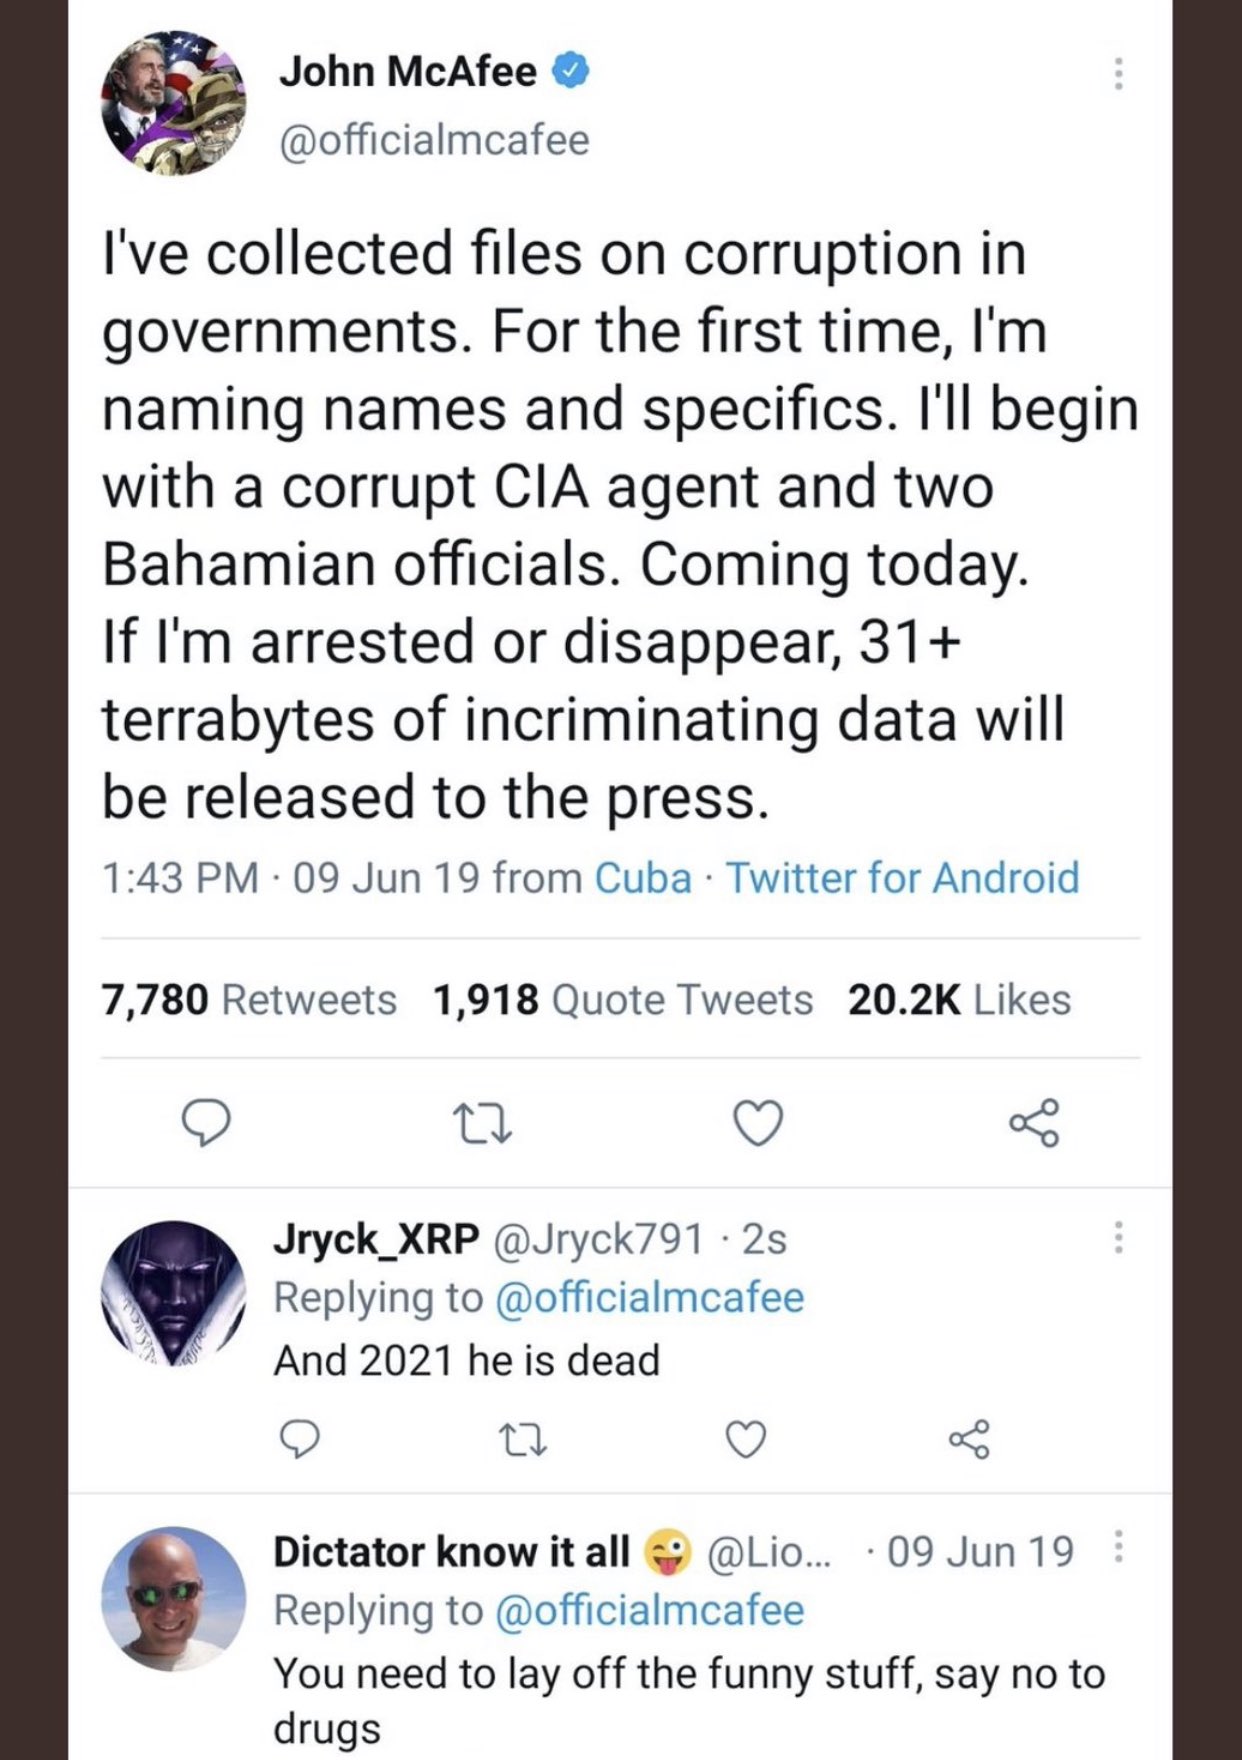This screenshot has height=1760, width=1242.
Task: Open John McAfee's profile picture
Action: (x=173, y=103)
